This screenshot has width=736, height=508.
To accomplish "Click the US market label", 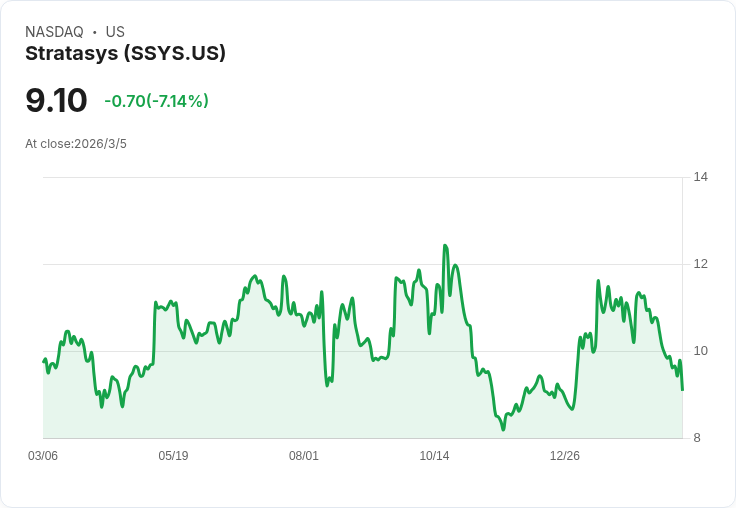I will (115, 32).
